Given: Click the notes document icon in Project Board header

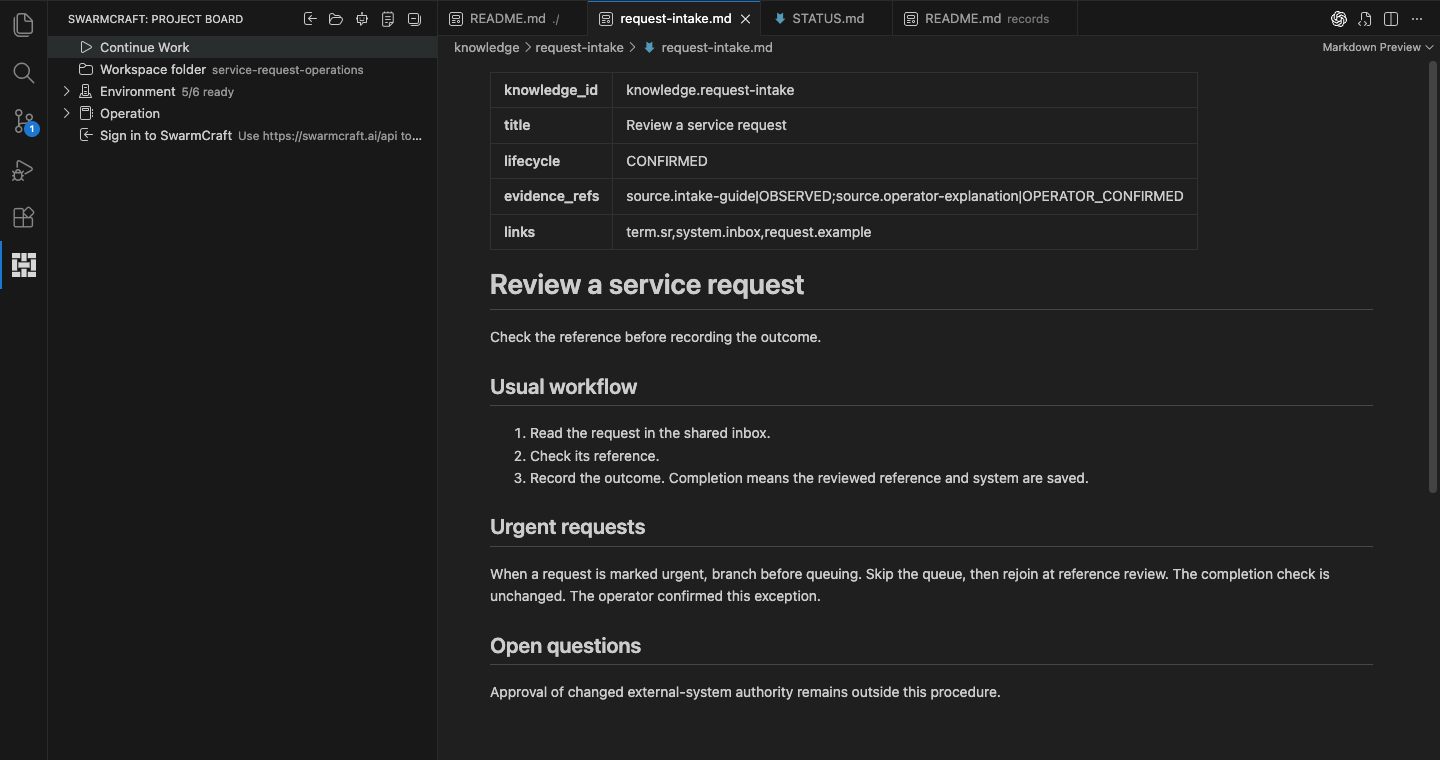Looking at the screenshot, I should point(388,19).
